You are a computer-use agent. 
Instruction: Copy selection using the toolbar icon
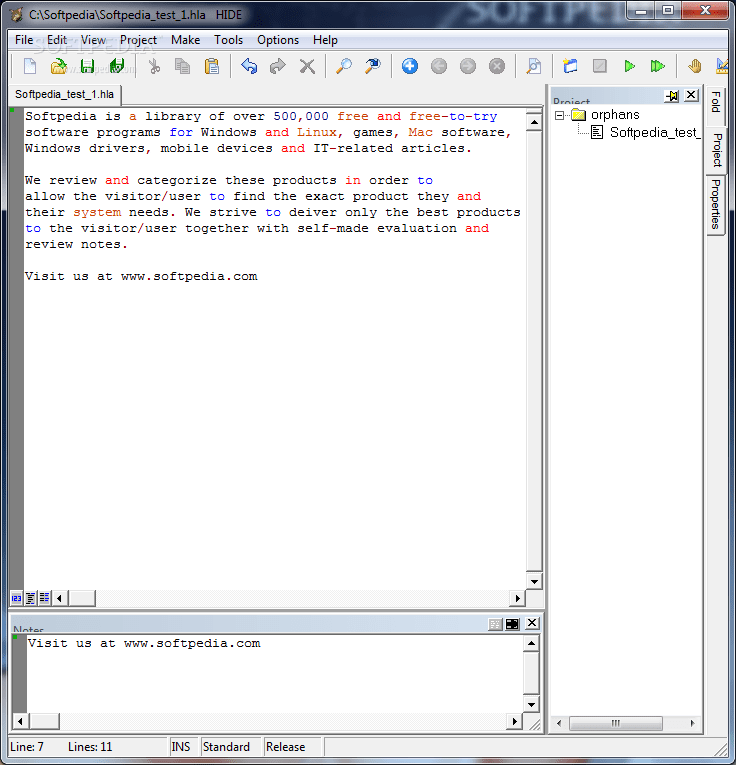[183, 66]
